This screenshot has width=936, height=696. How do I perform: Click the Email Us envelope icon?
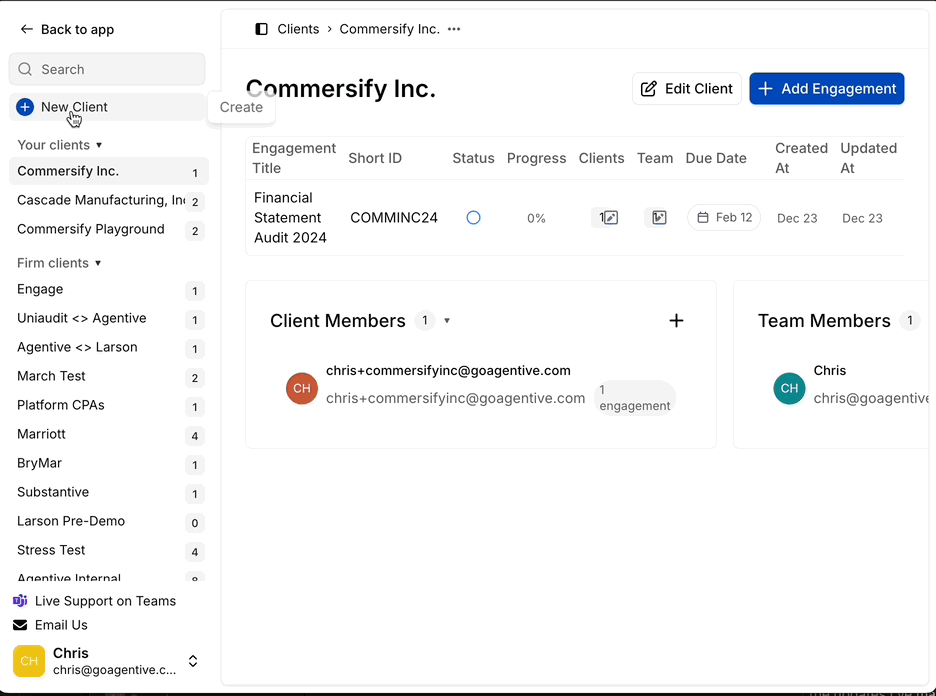20,625
